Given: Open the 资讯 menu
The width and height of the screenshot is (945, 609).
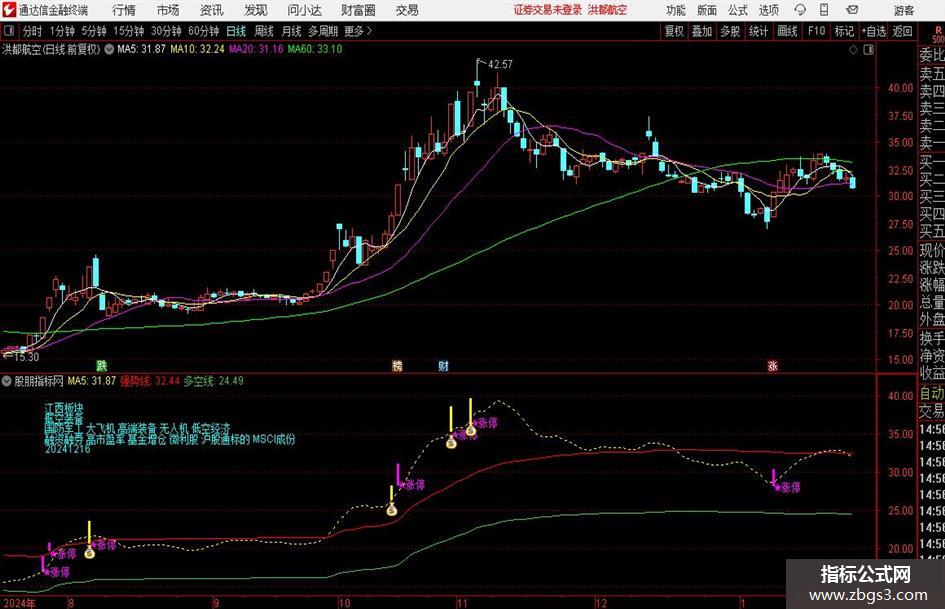Looking at the screenshot, I should point(212,10).
